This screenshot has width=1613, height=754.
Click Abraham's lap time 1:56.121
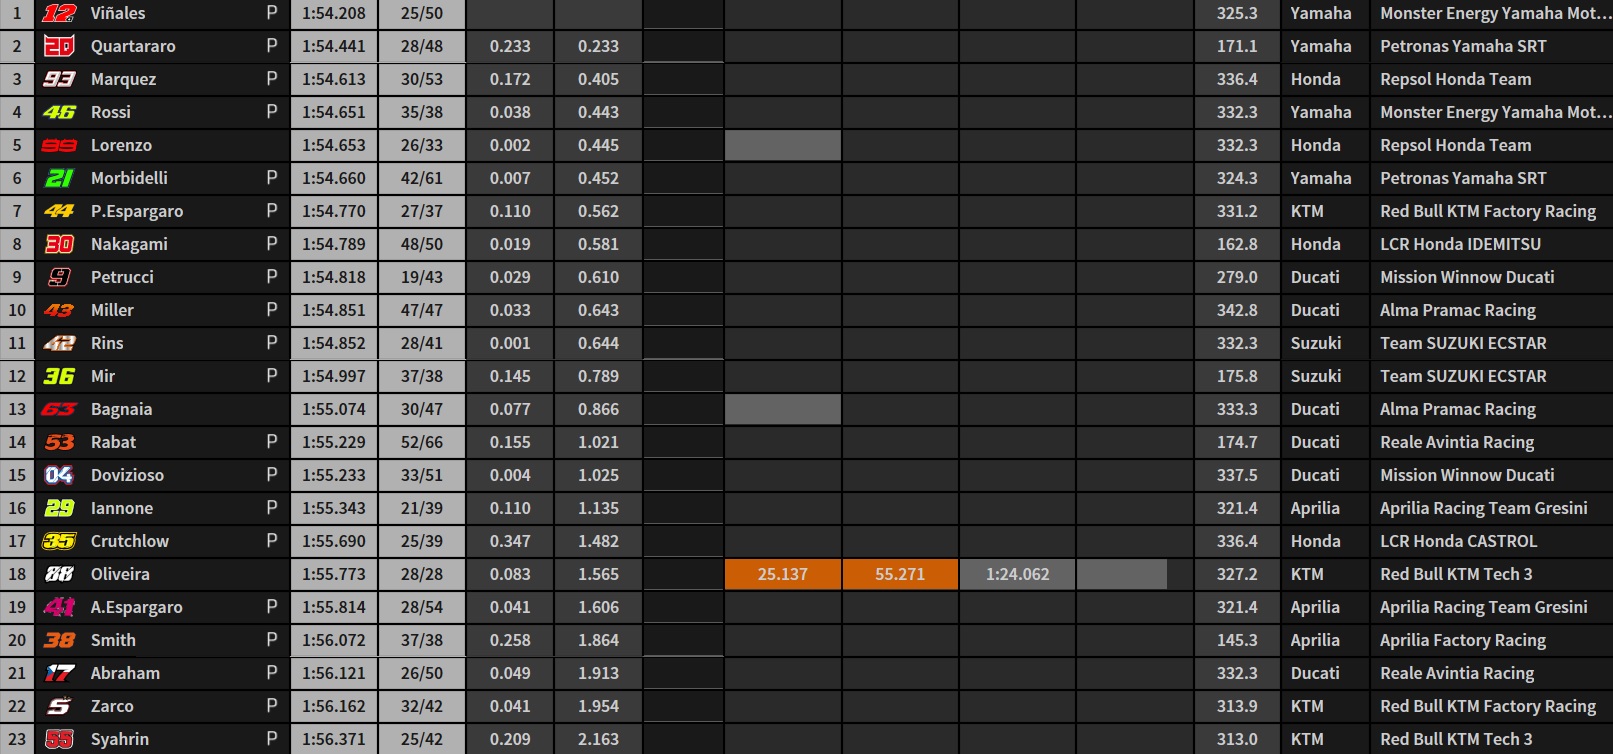coord(334,673)
